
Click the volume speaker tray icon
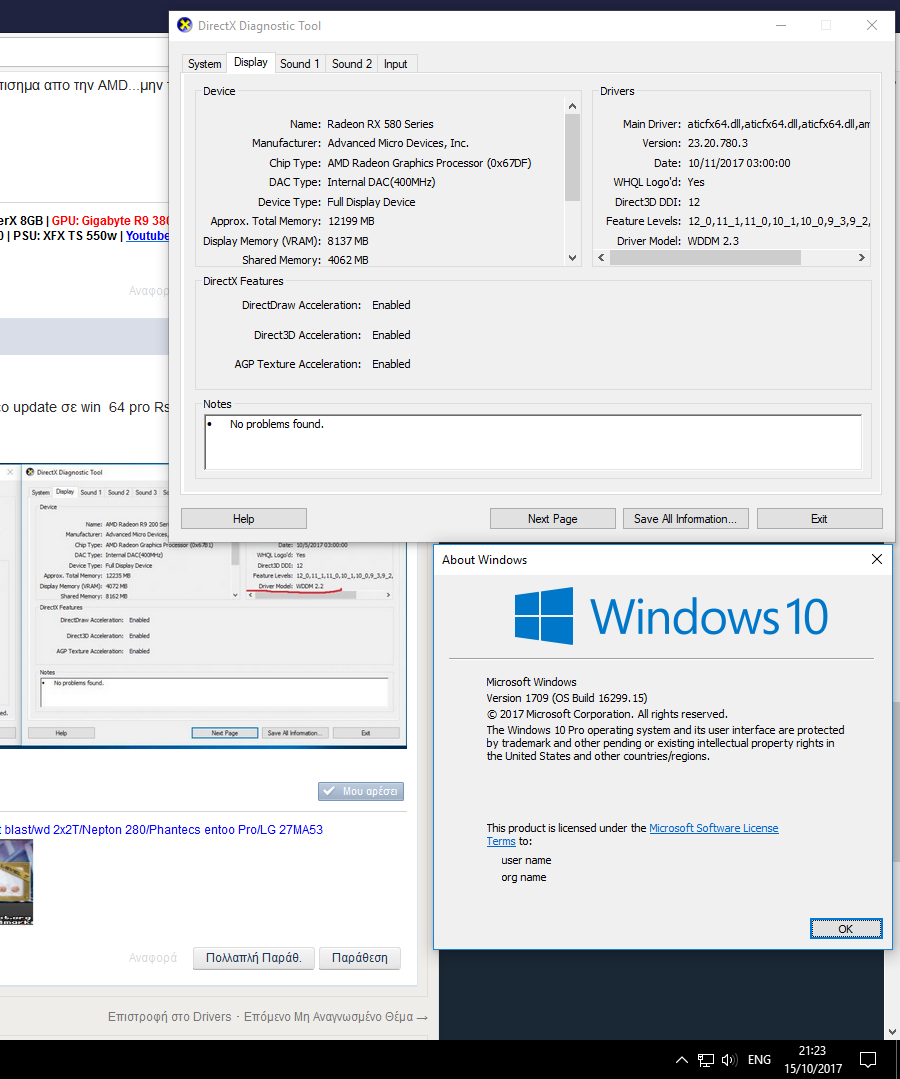pos(729,1060)
